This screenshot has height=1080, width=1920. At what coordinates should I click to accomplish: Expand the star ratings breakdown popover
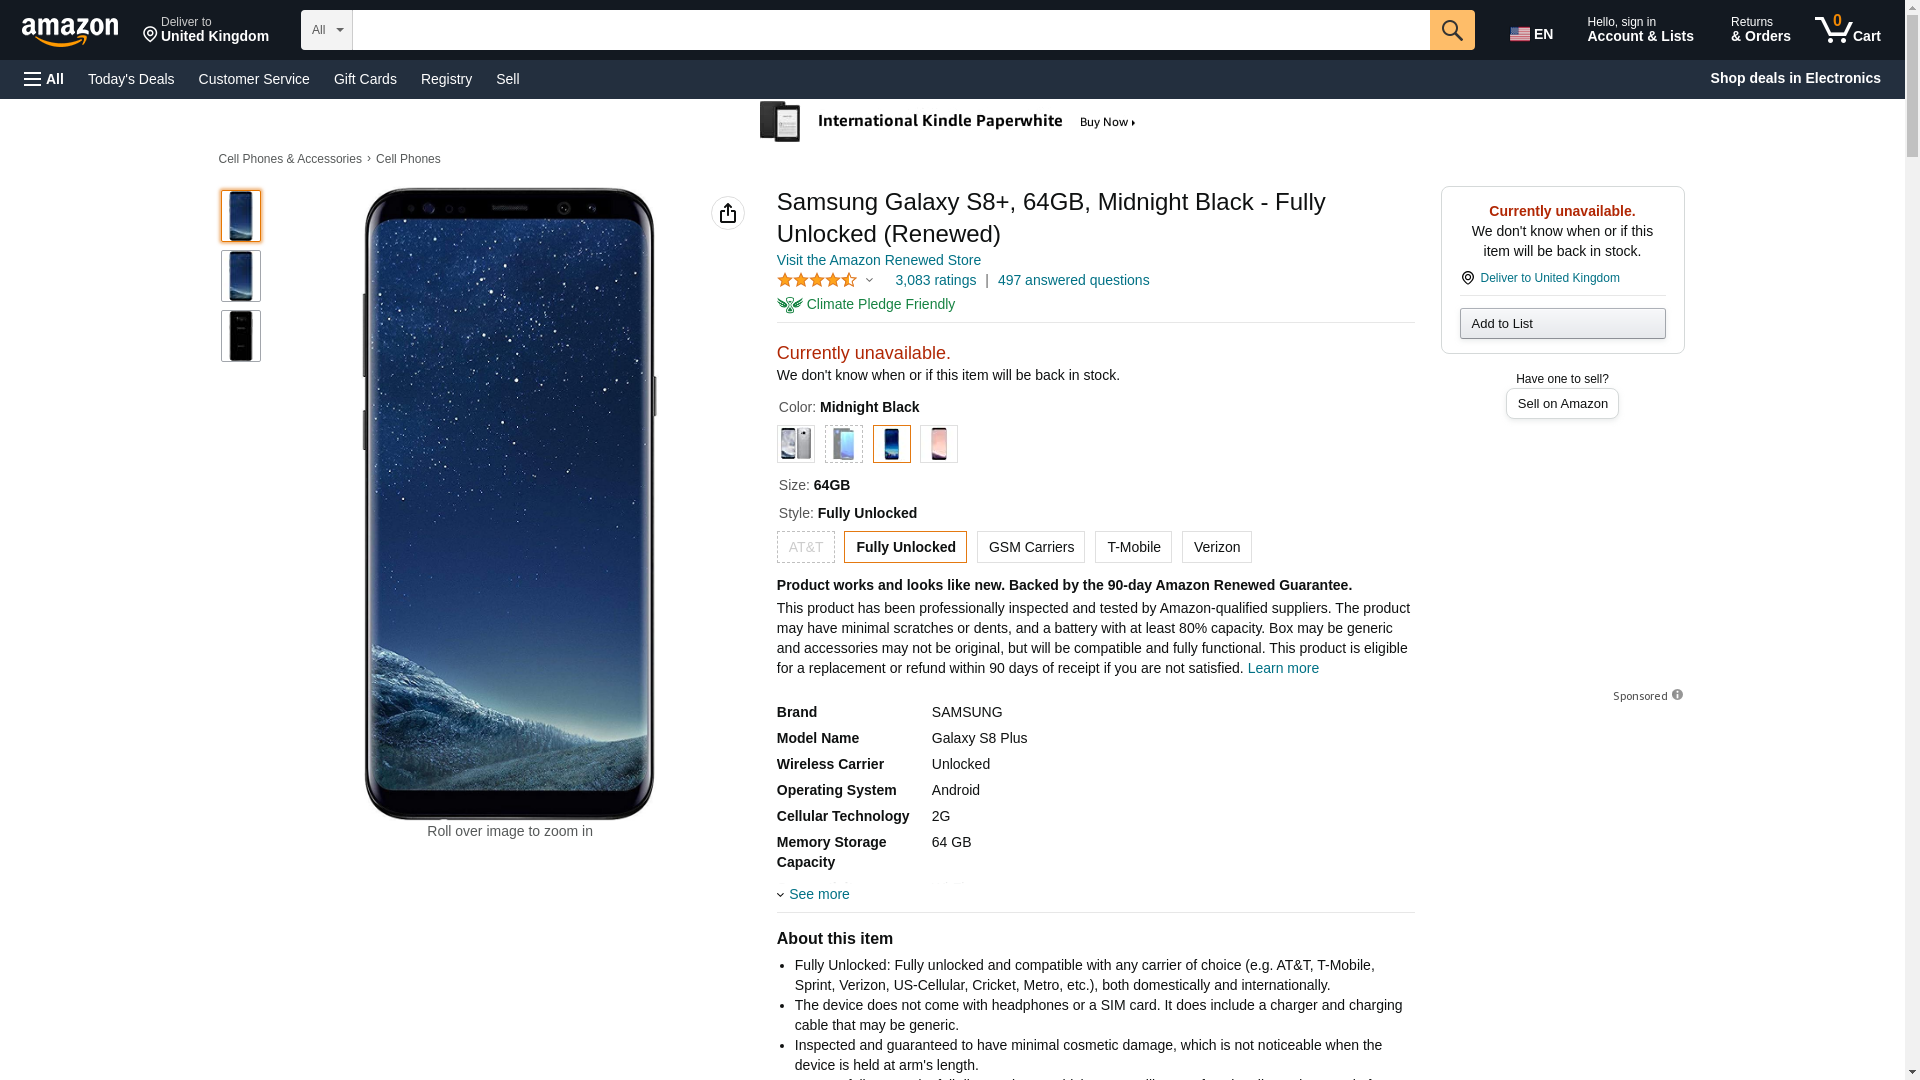[826, 281]
